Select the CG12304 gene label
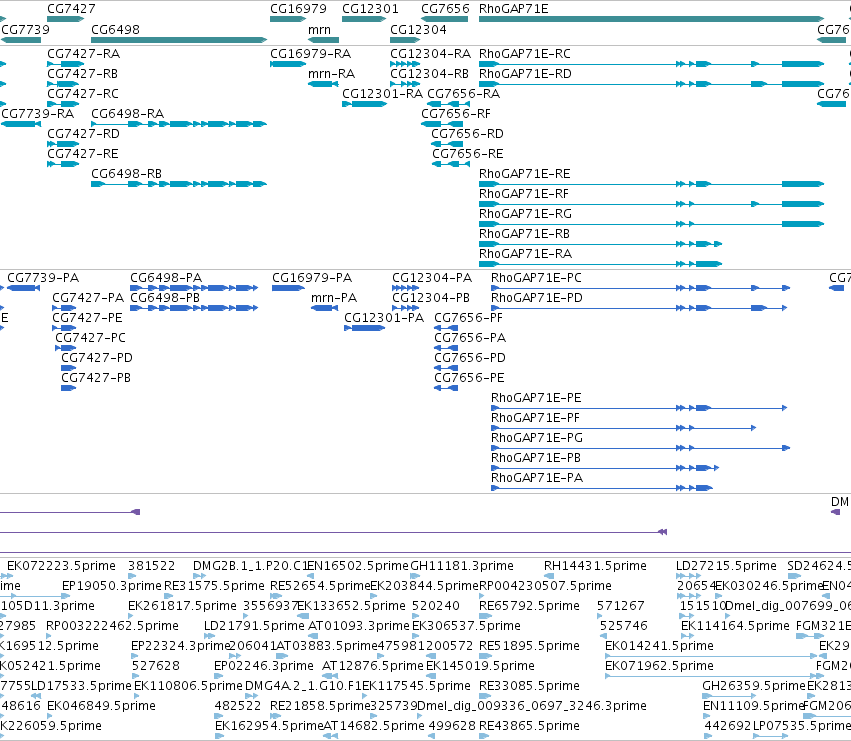This screenshot has width=851, height=741. [x=418, y=29]
